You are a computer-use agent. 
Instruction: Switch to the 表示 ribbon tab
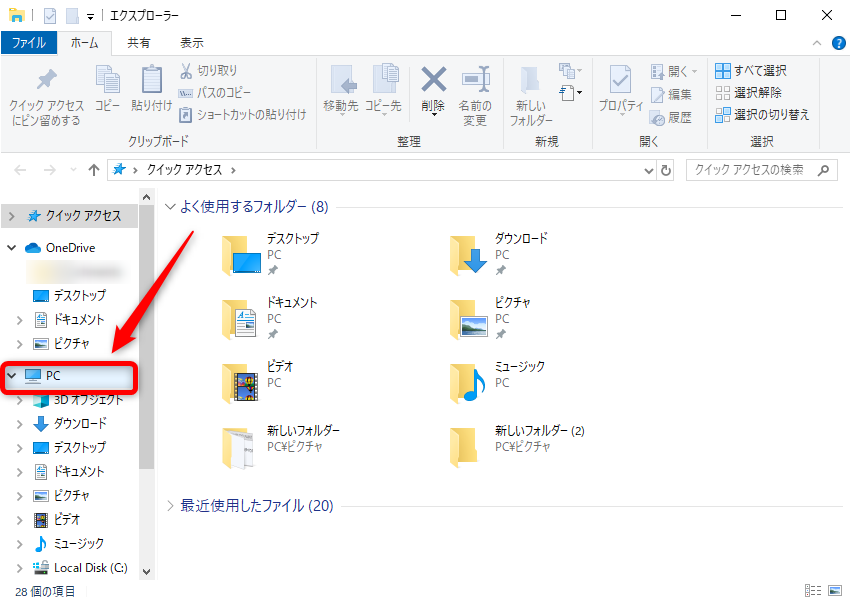point(191,42)
